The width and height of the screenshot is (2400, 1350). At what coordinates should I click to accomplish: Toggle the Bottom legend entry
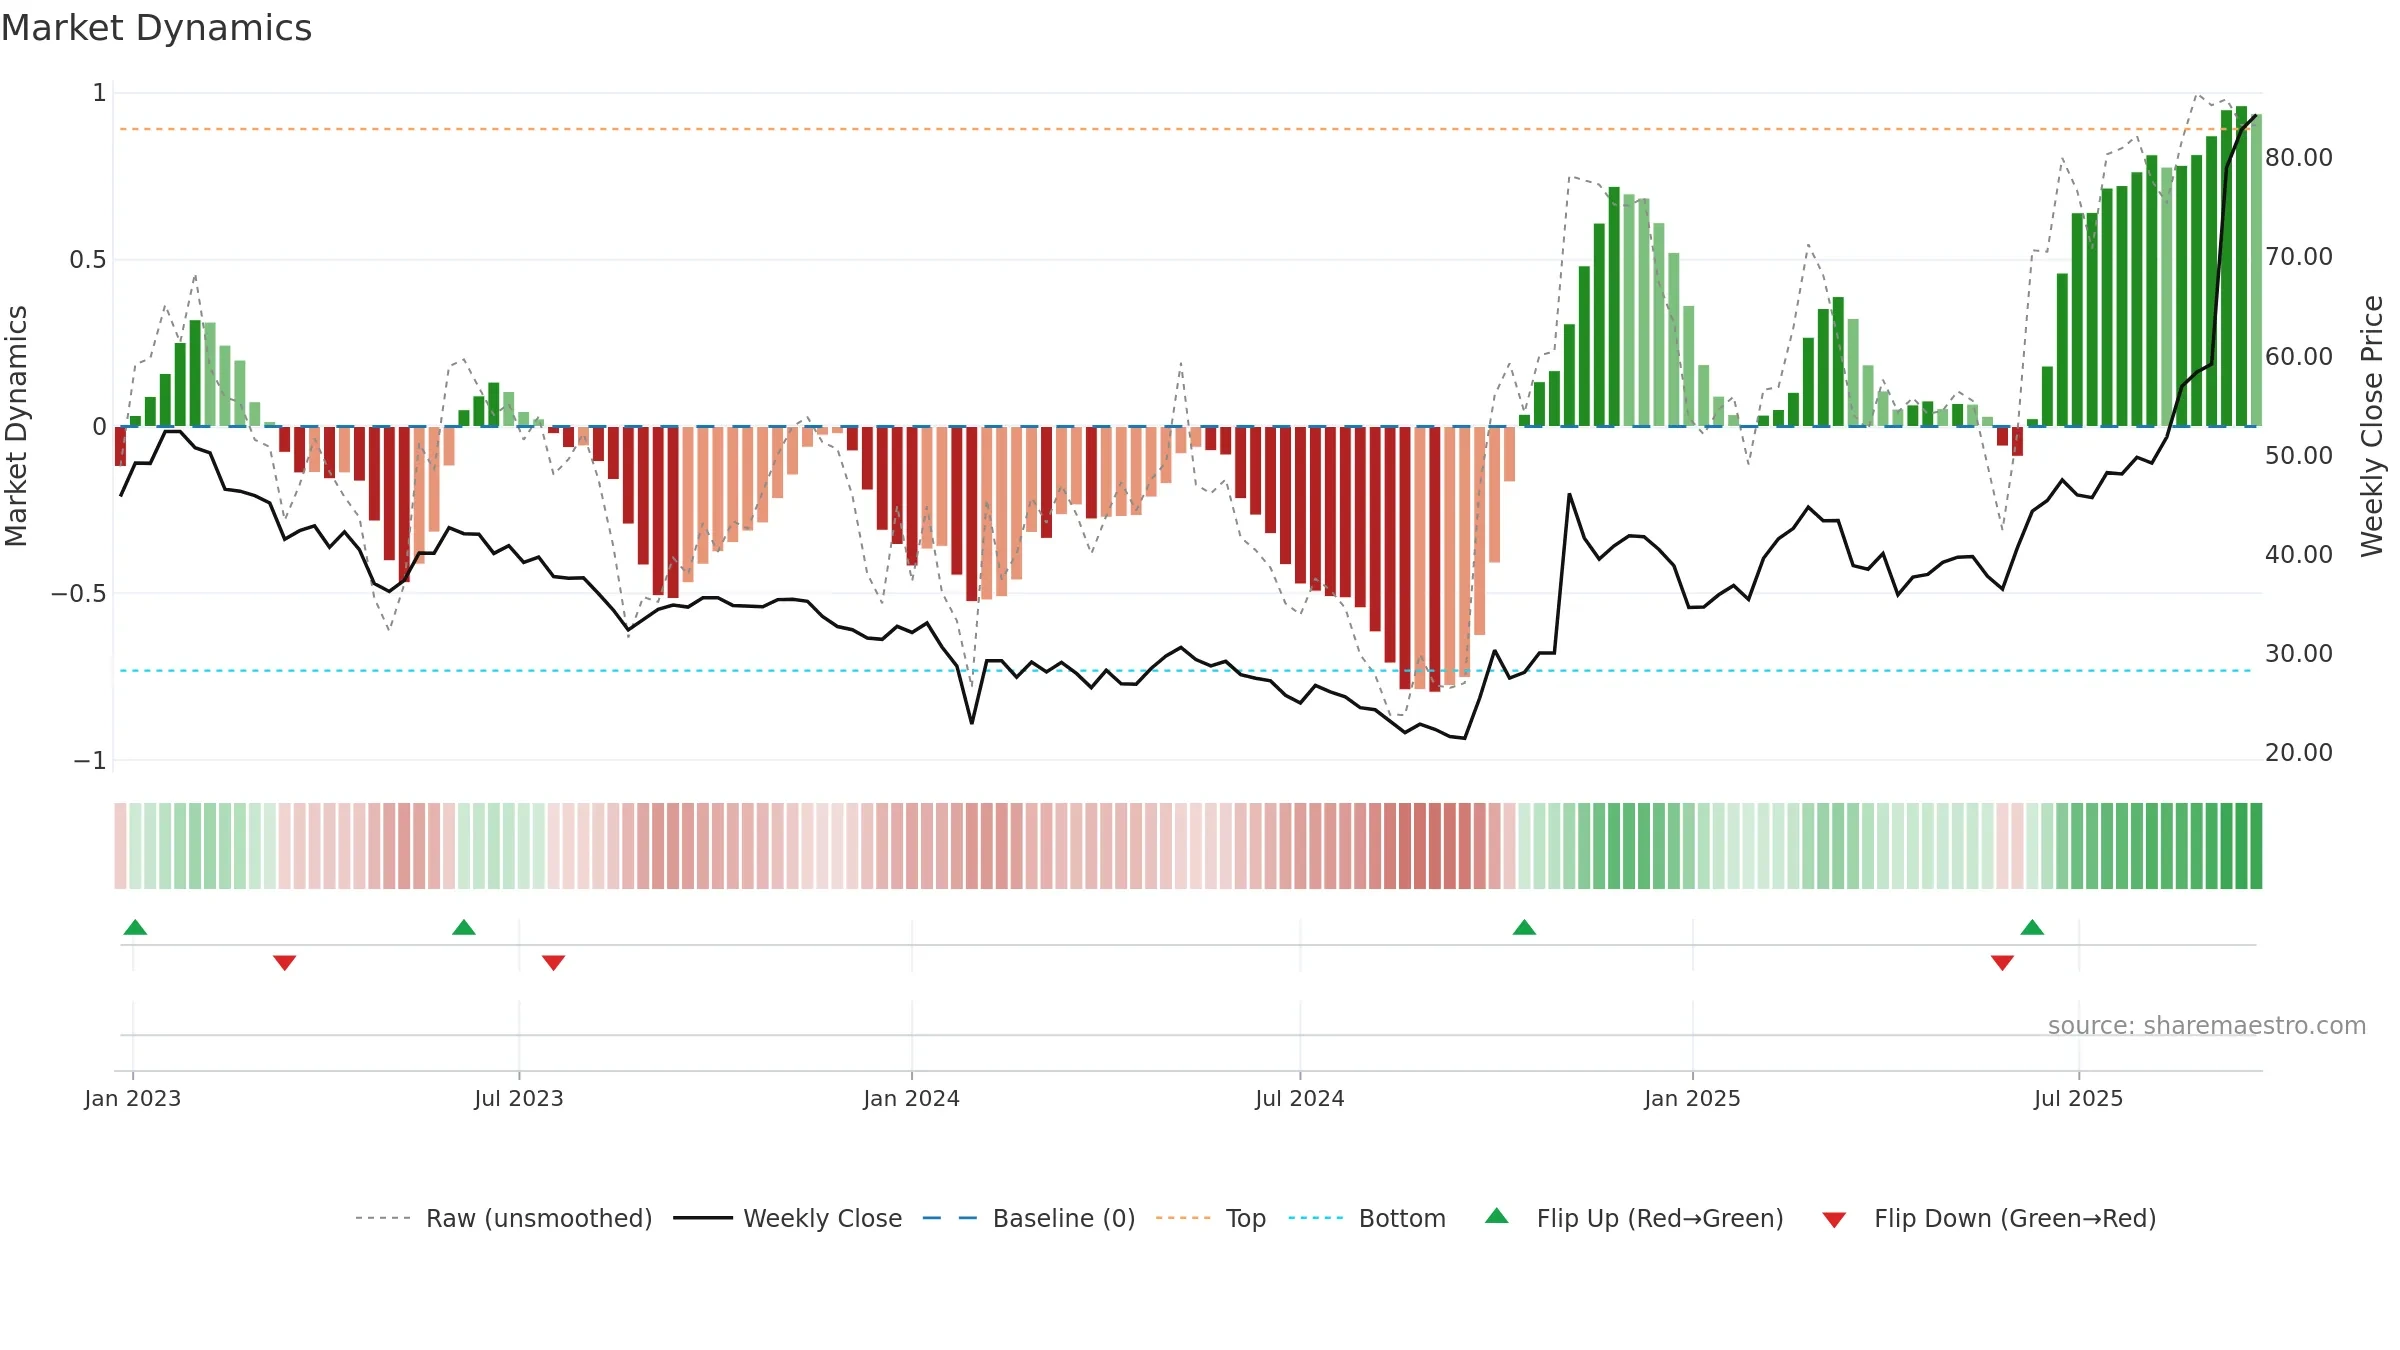[1367, 1218]
